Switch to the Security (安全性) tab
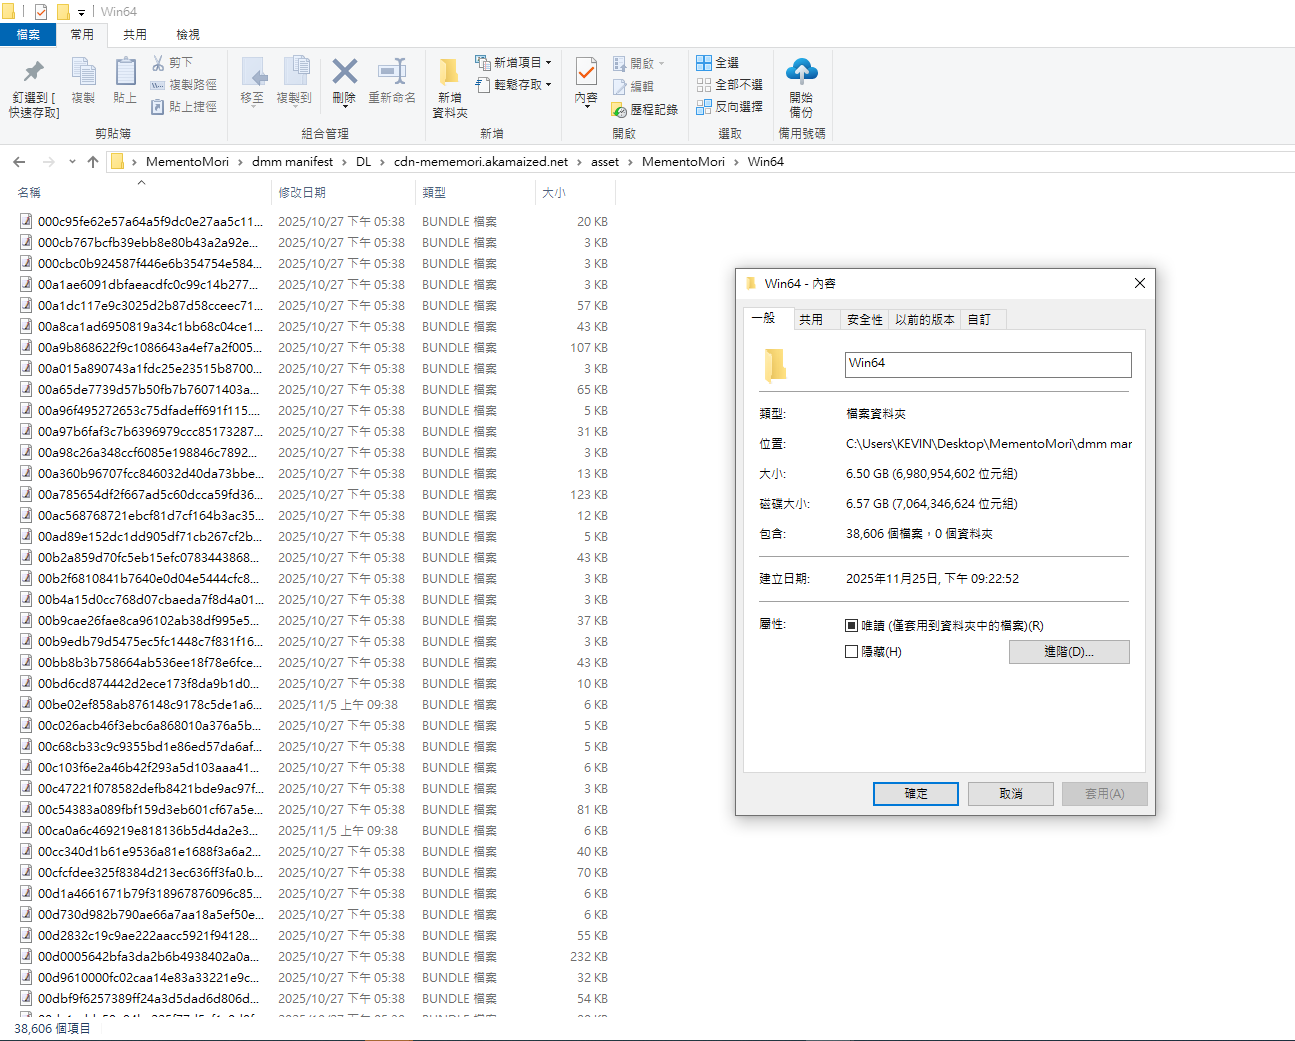 [864, 320]
